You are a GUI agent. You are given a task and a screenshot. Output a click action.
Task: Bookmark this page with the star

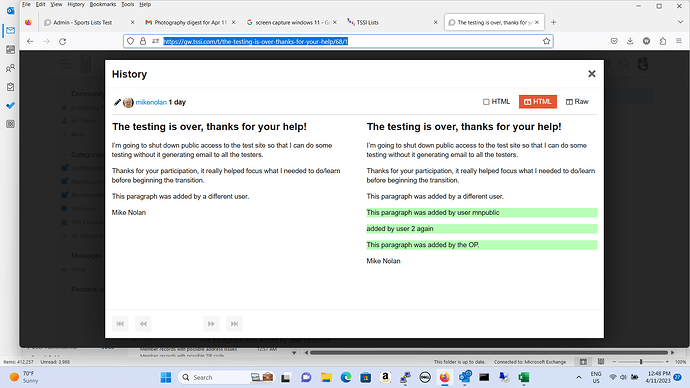point(546,41)
